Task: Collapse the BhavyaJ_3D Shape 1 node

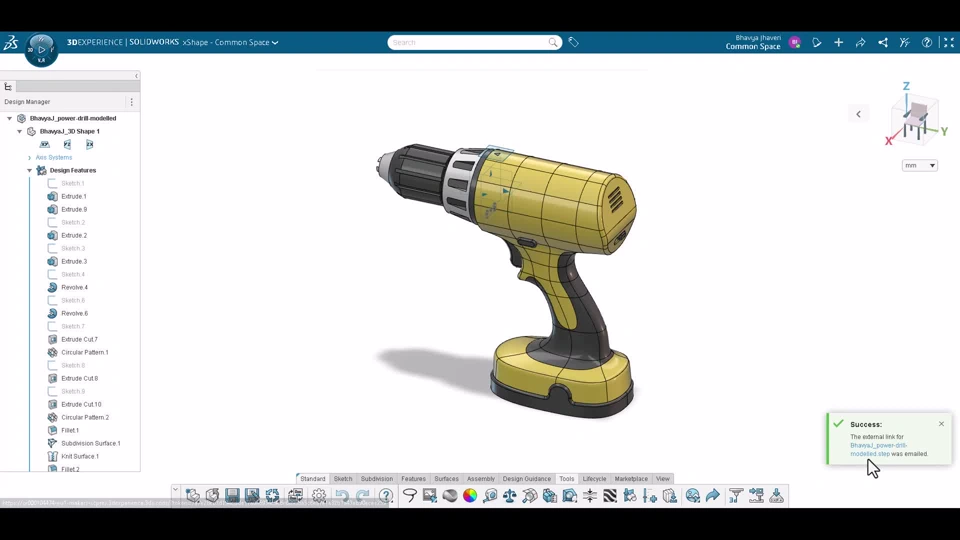Action: (x=20, y=131)
